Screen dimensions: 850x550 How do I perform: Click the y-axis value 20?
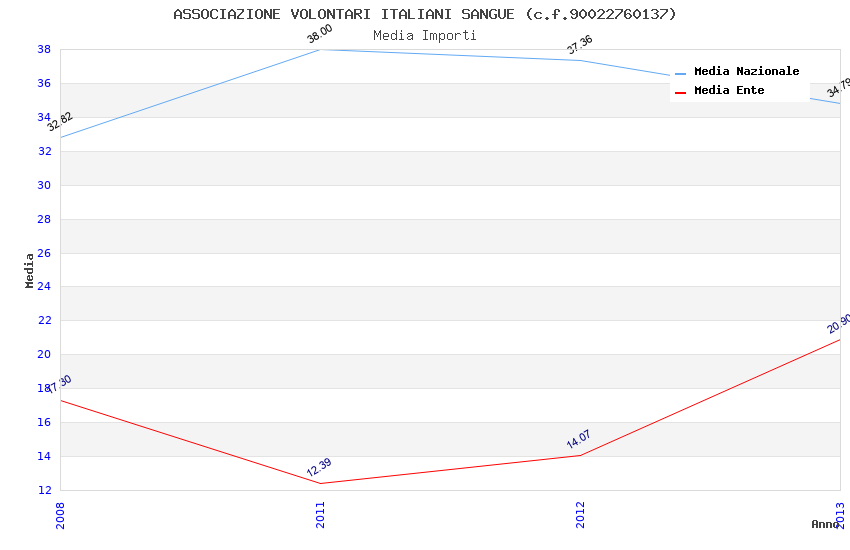tap(44, 354)
